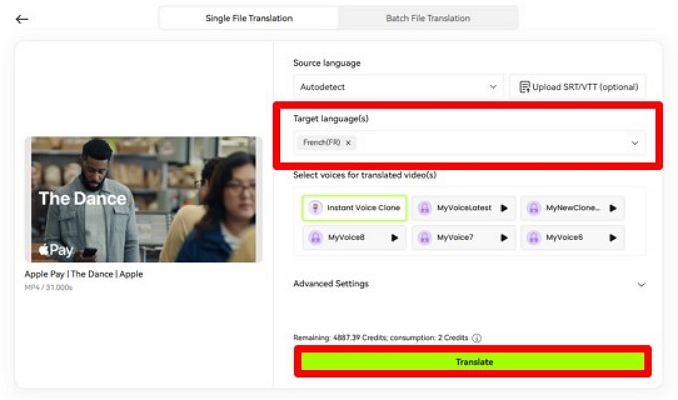
Task: Click the Instant Voice Clone microphone icon
Action: pos(315,208)
